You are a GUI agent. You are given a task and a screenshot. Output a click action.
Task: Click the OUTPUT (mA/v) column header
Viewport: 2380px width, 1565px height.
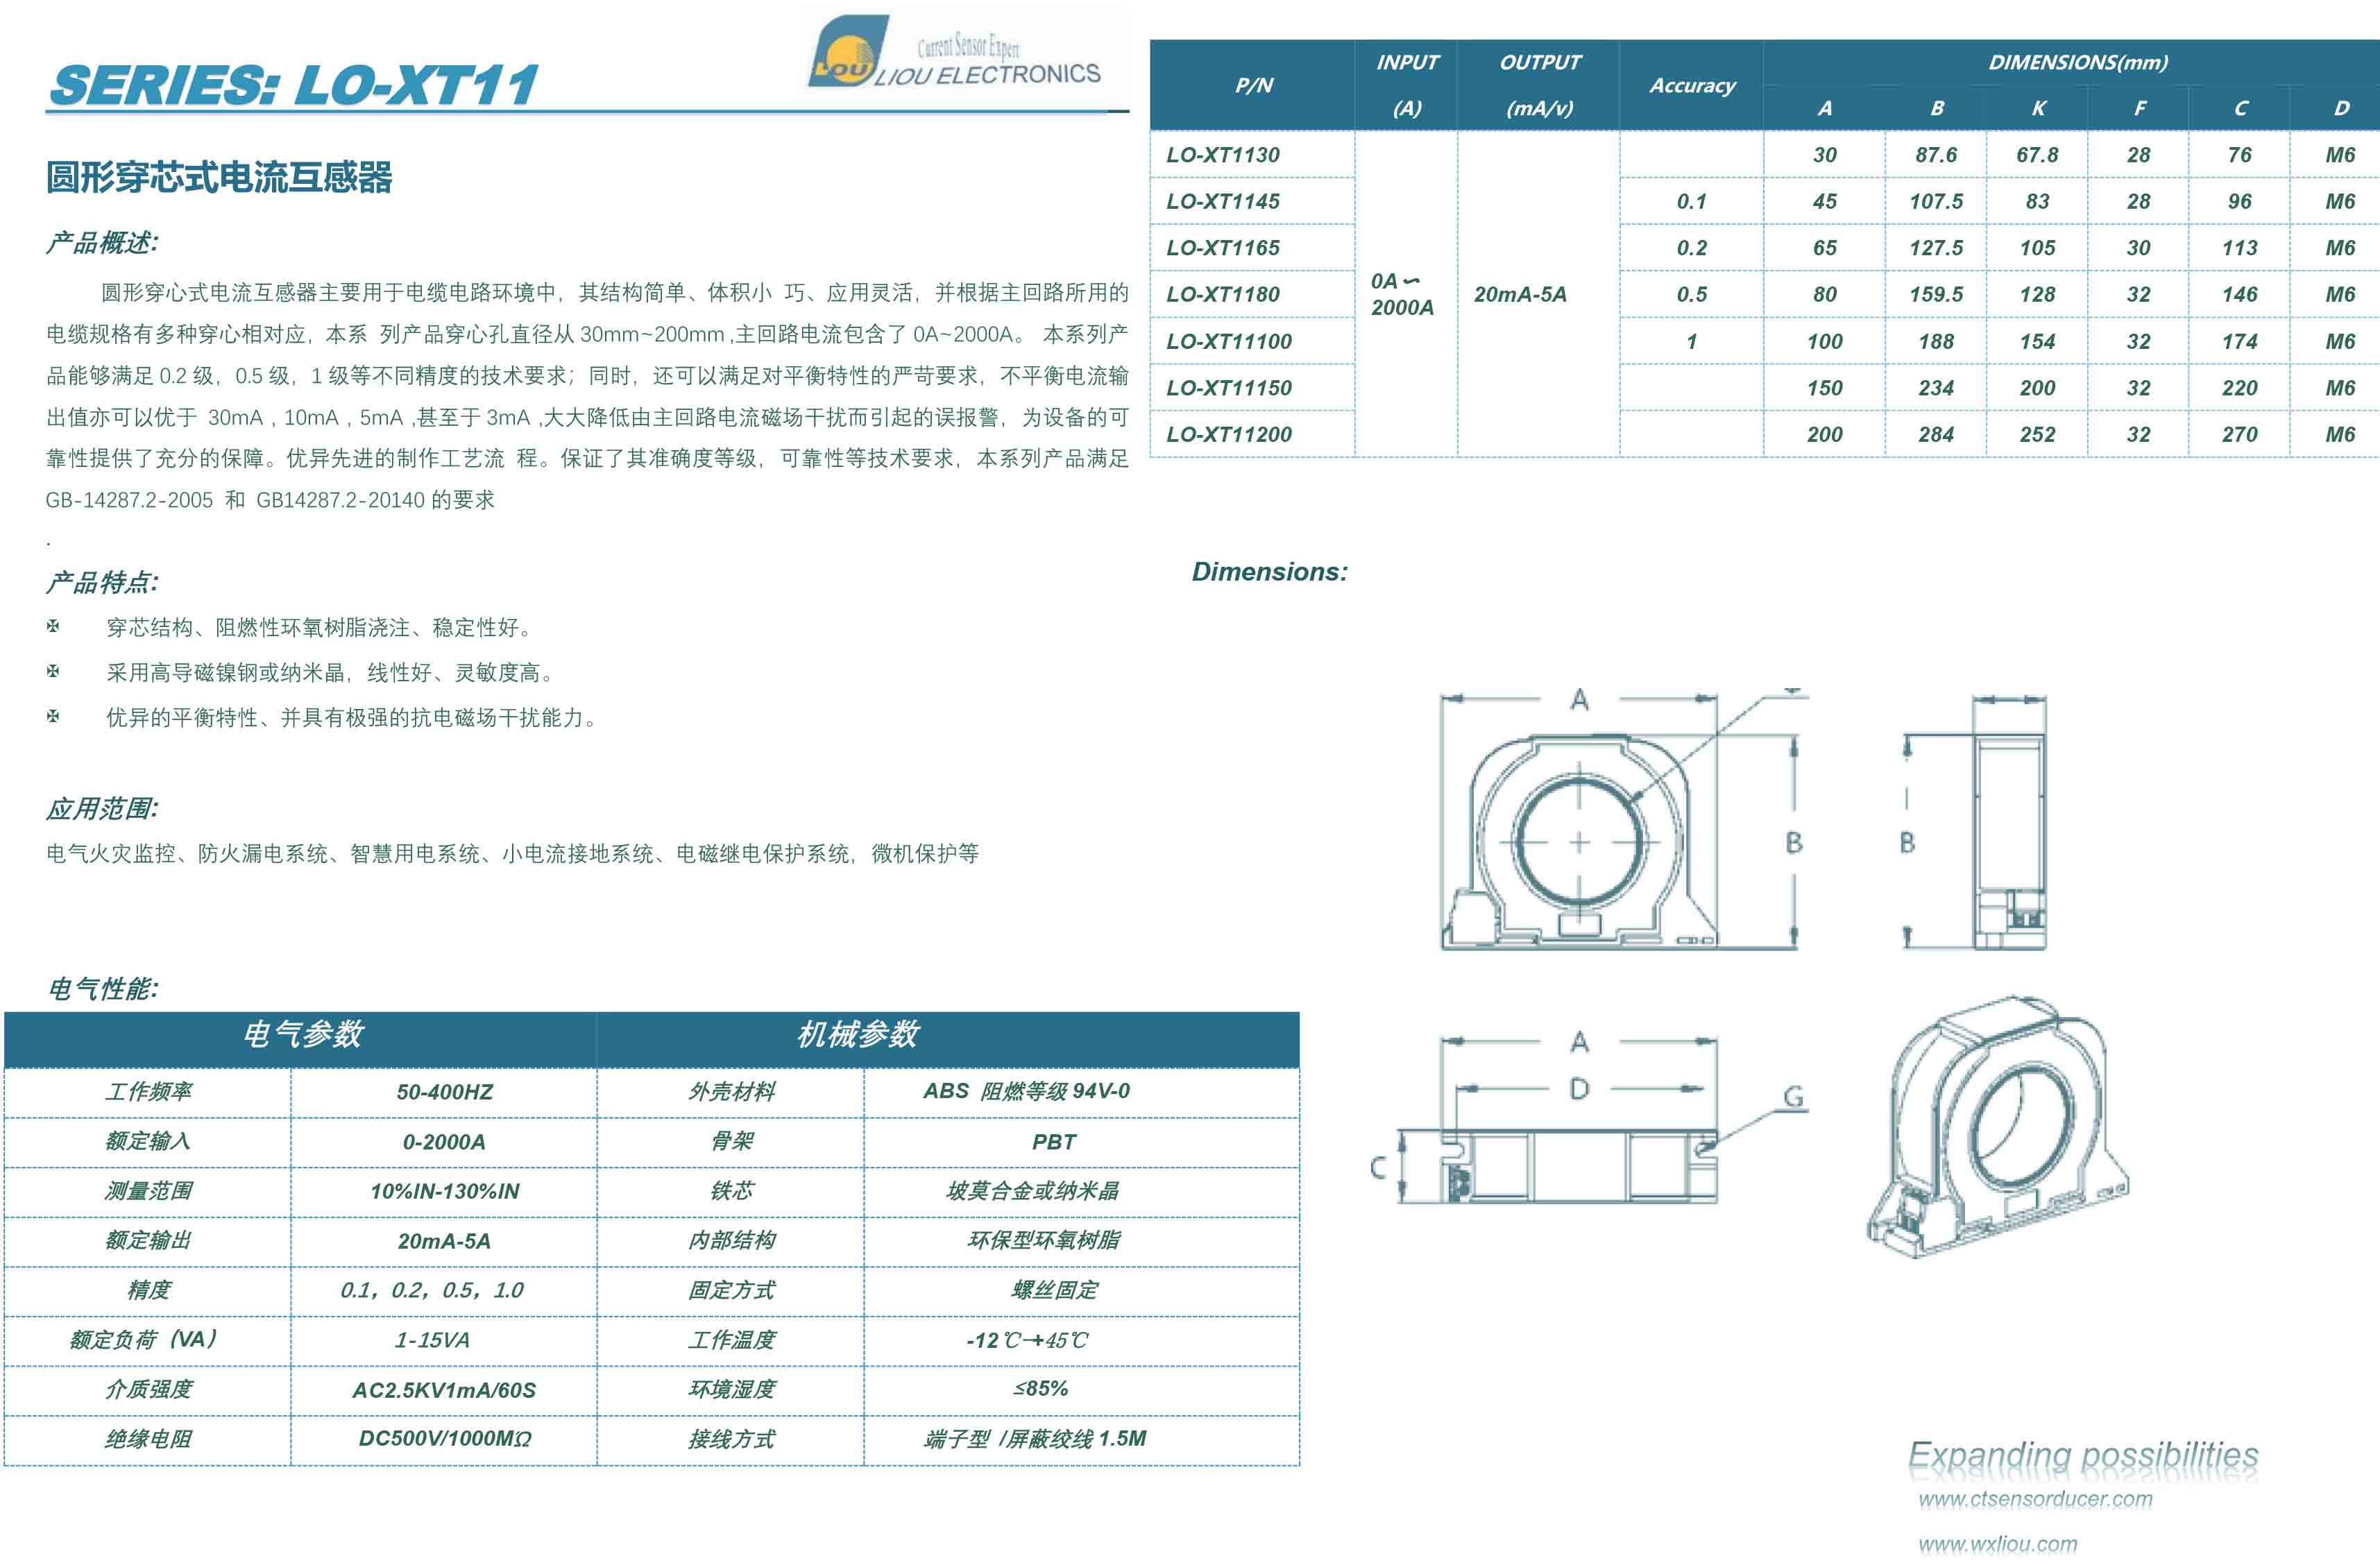coord(1539,85)
